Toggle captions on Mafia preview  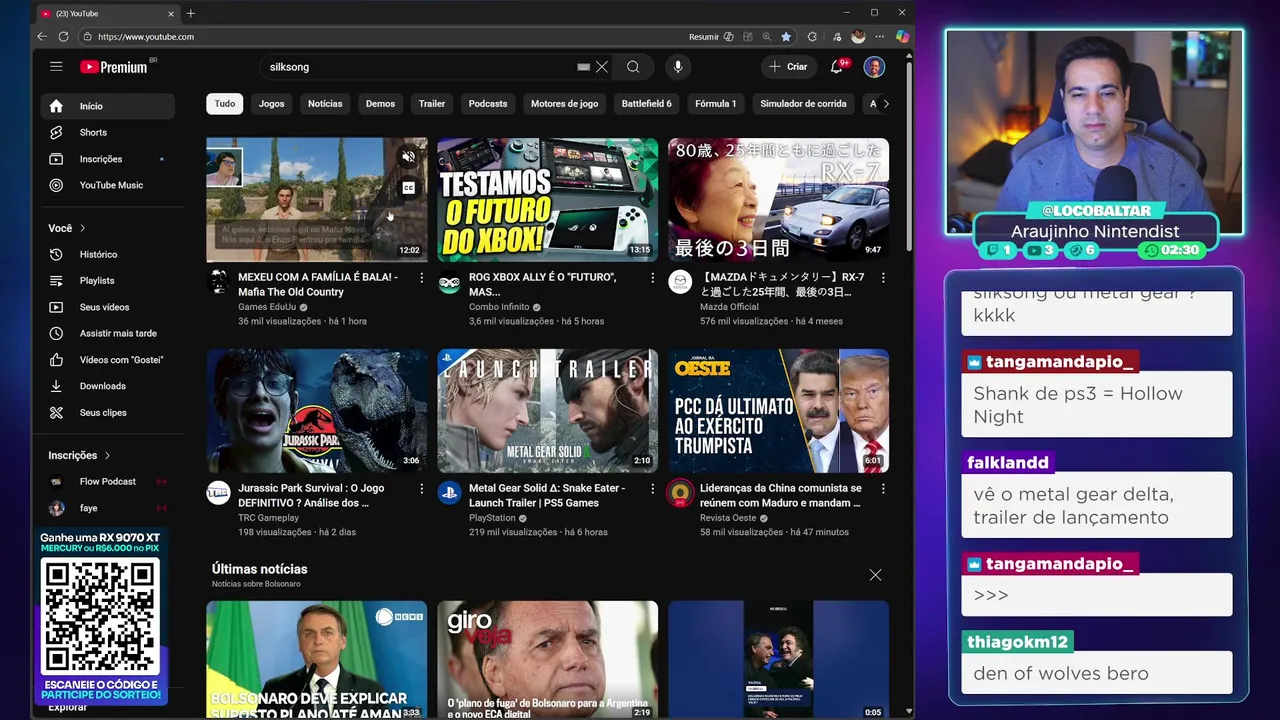pos(408,188)
